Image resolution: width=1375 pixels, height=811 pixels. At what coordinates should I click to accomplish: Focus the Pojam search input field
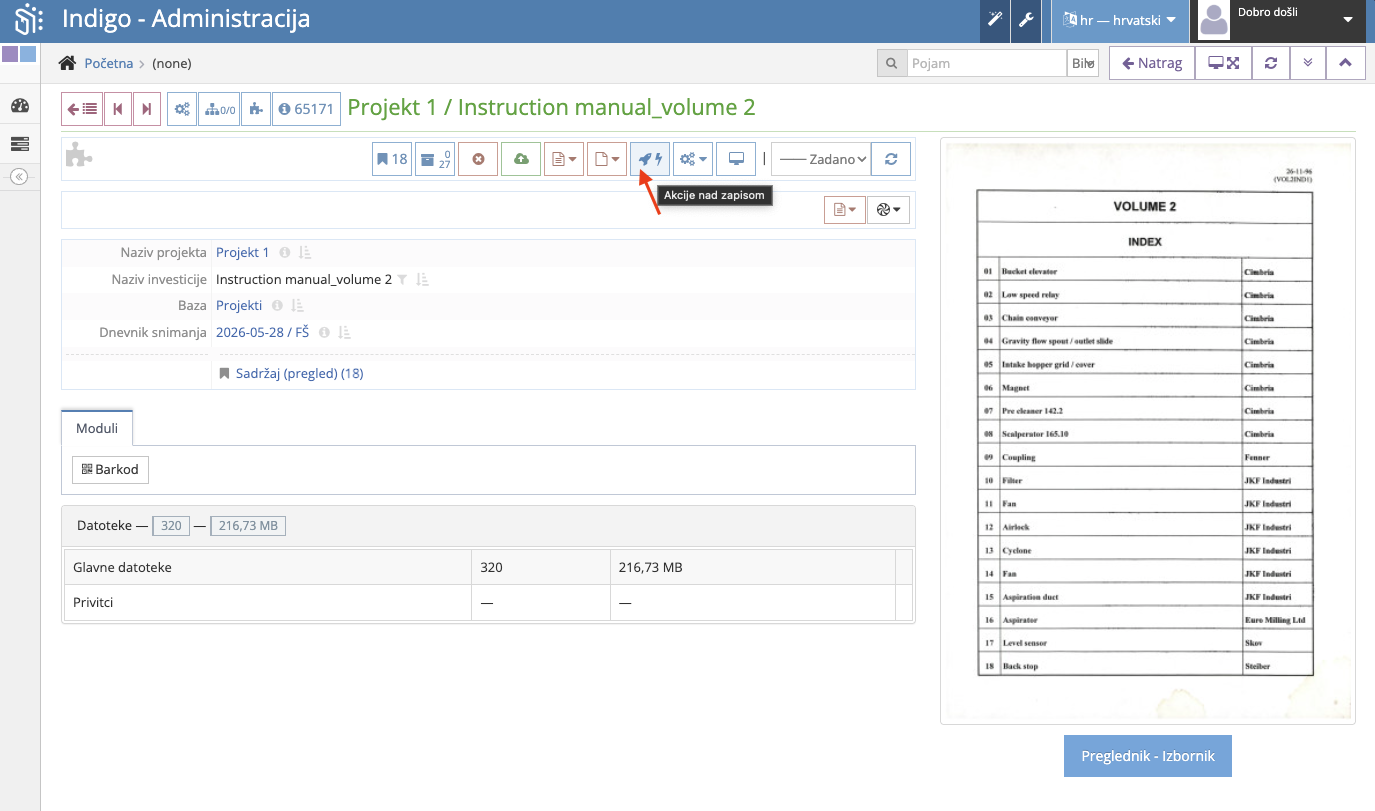pyautogui.click(x=987, y=63)
